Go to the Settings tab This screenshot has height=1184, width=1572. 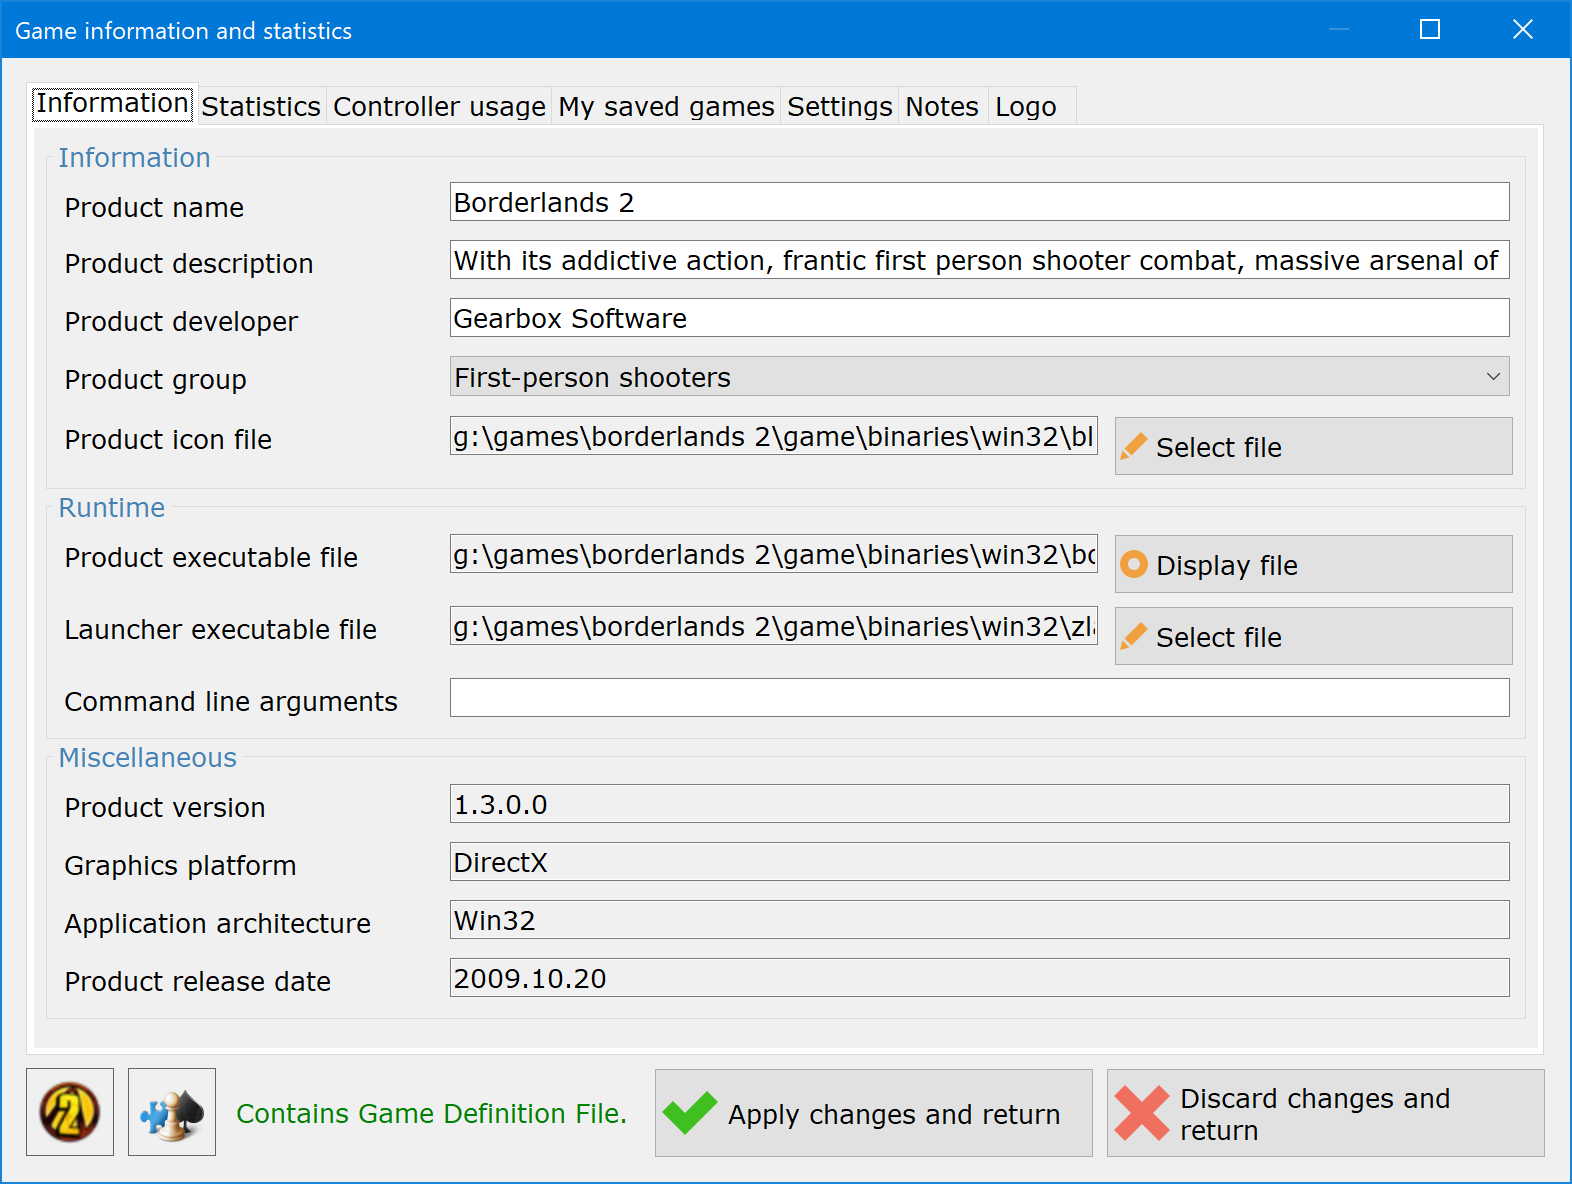tap(840, 106)
